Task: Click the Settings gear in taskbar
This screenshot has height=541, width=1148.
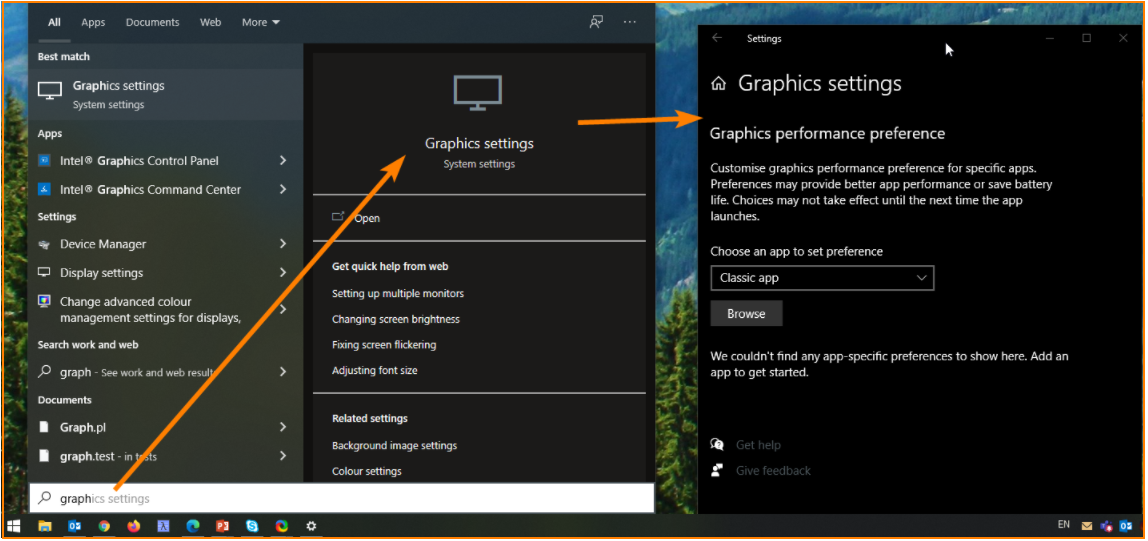Action: pyautogui.click(x=311, y=526)
